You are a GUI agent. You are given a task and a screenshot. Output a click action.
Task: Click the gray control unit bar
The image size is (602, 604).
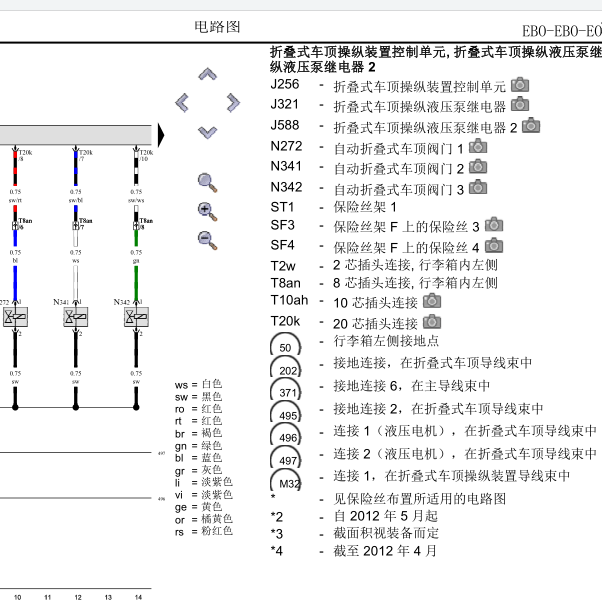coord(75,135)
